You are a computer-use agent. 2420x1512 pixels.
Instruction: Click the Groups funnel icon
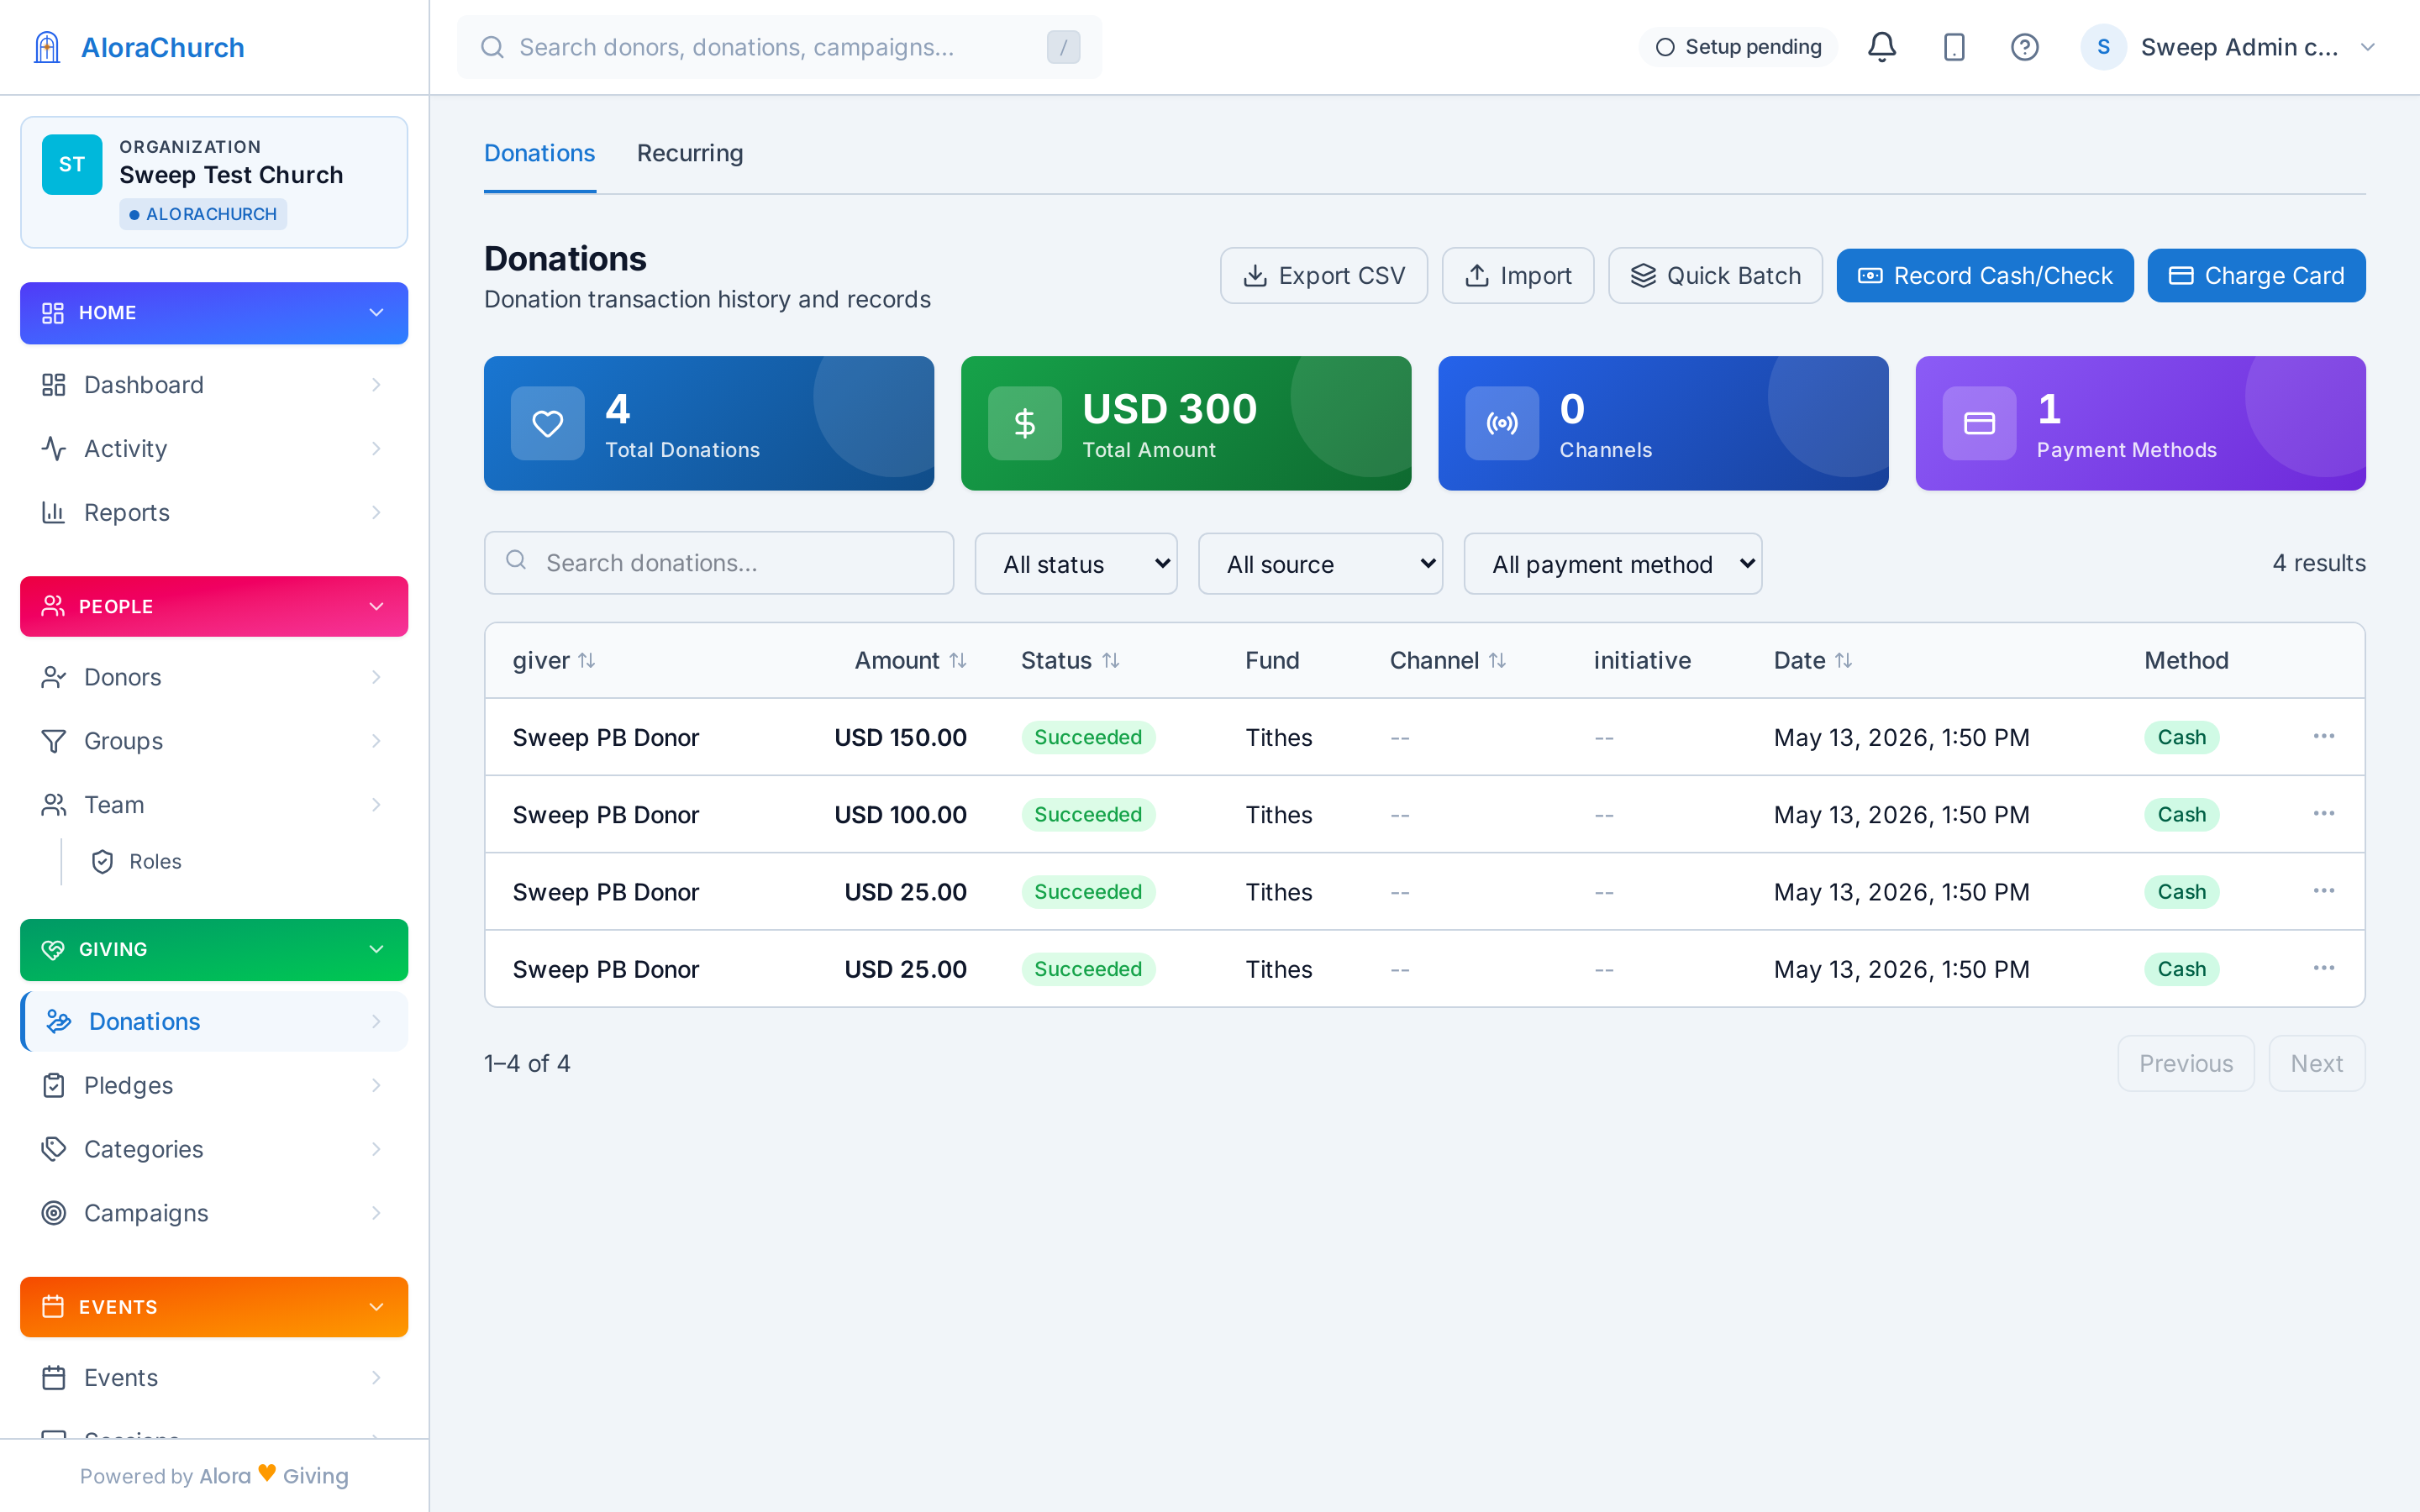(53, 741)
